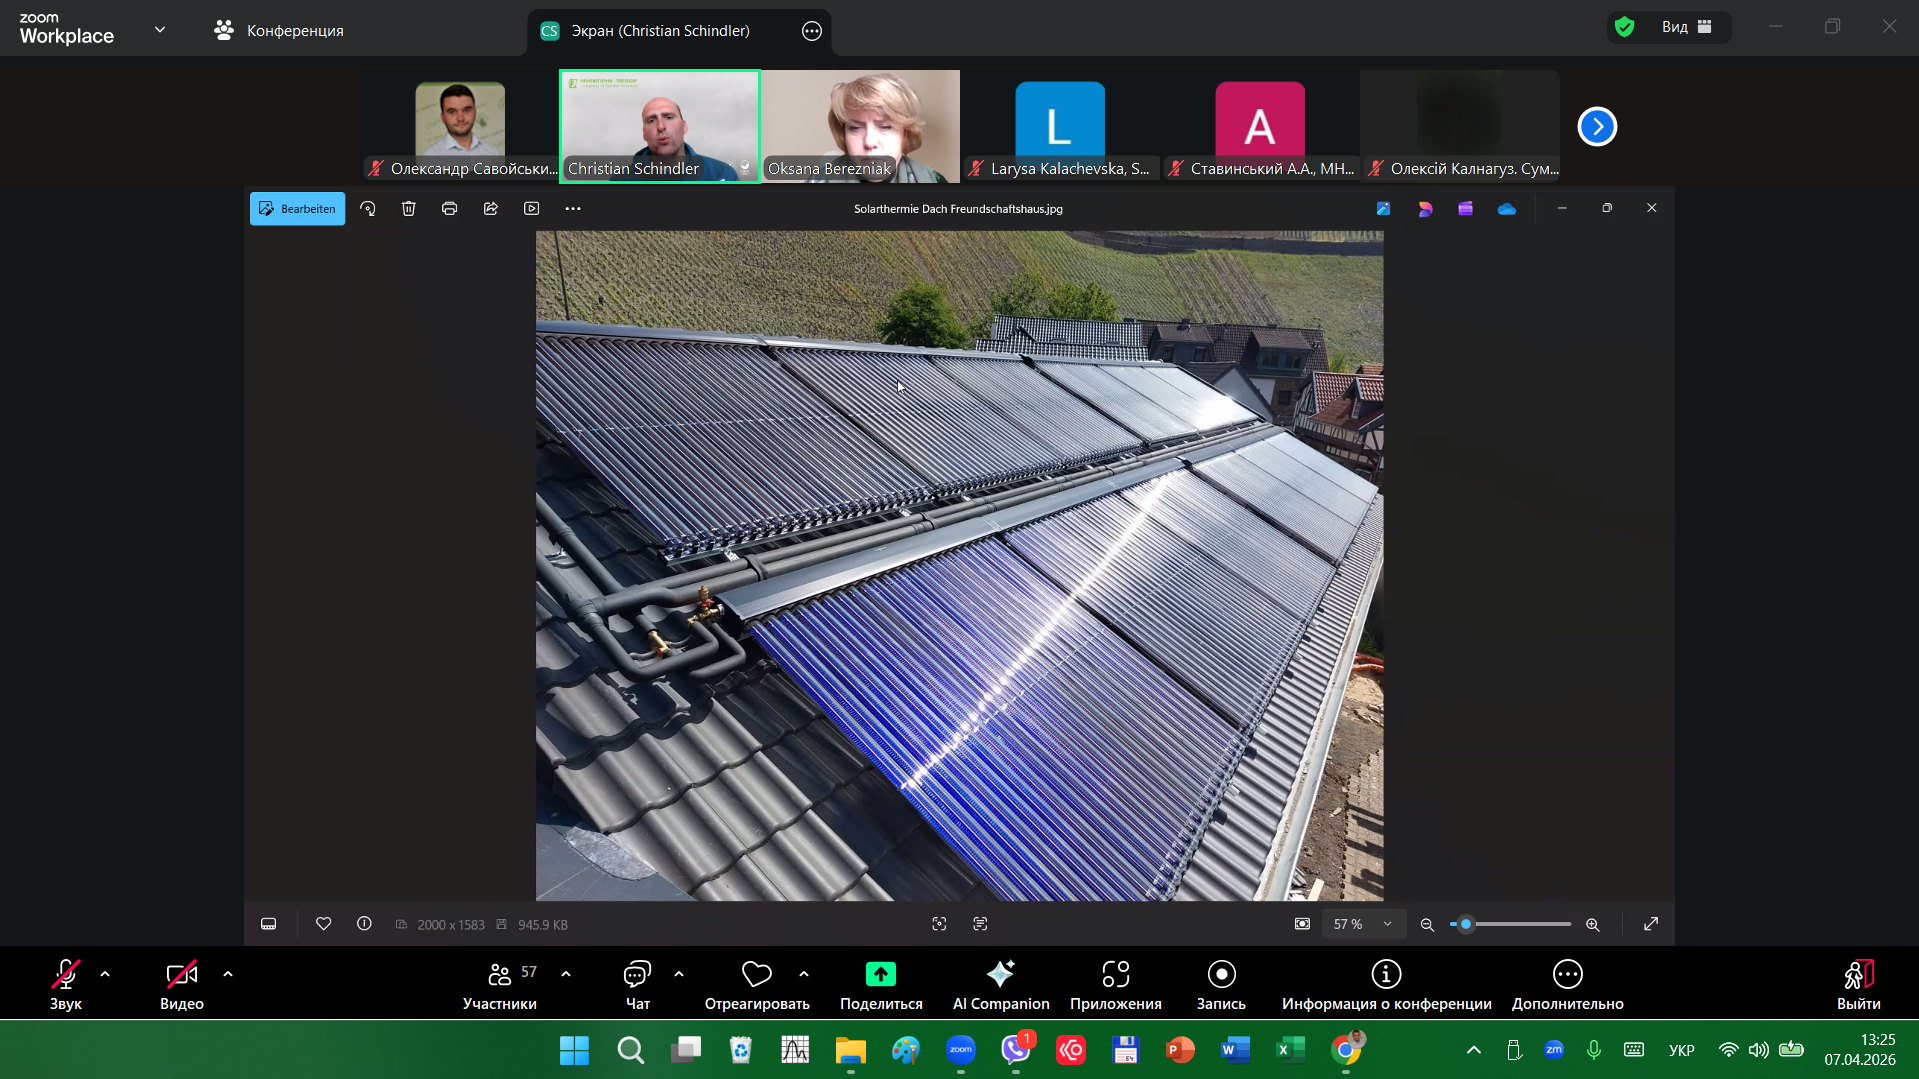Open the Вид view button

tap(1686, 27)
